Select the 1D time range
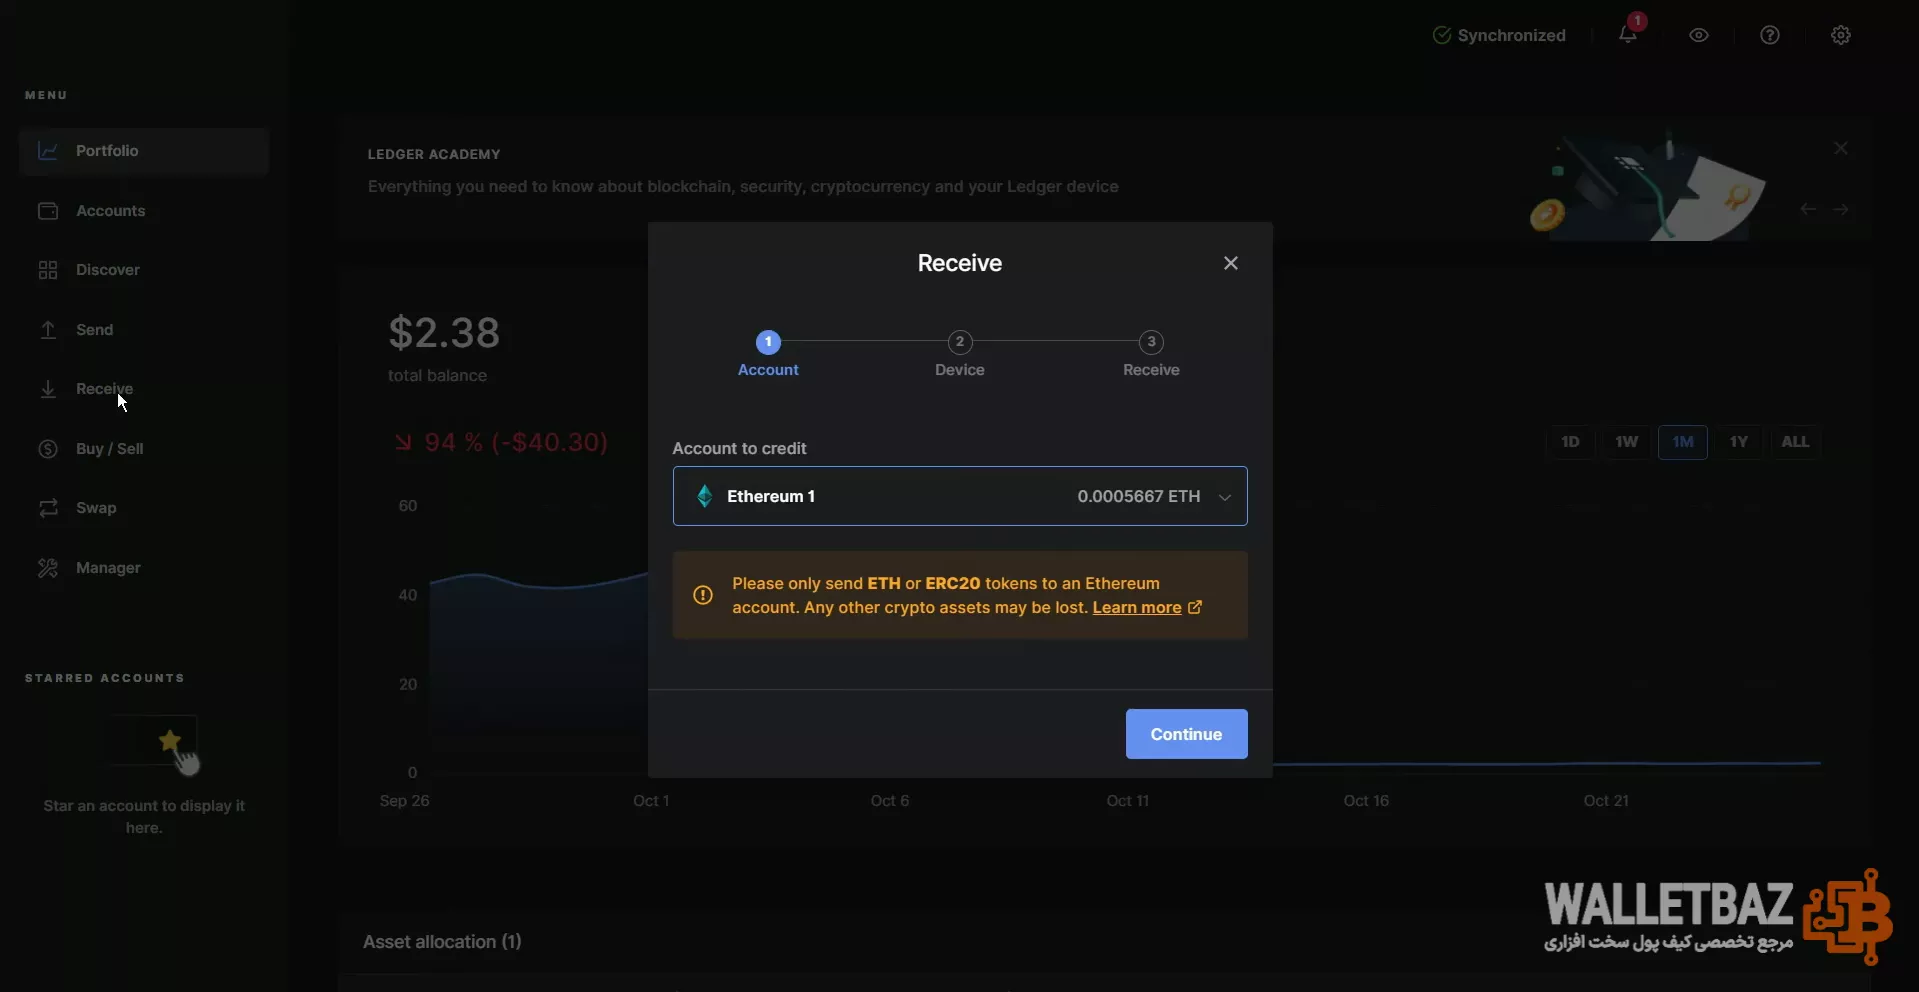Screen dimensions: 1919x992 click(x=1570, y=442)
